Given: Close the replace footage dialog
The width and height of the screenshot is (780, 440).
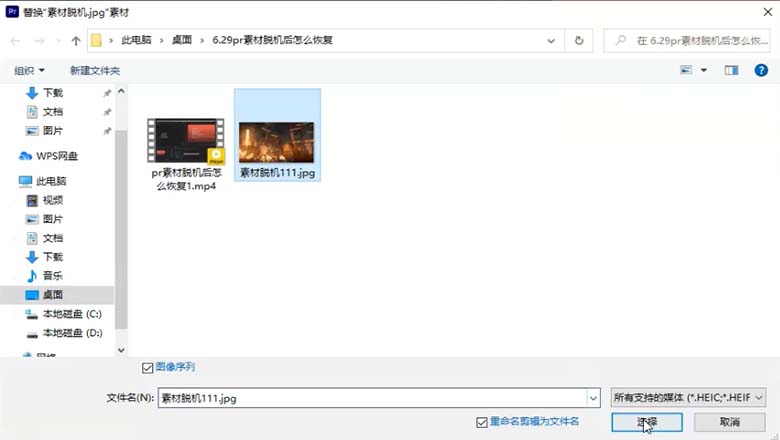Looking at the screenshot, I should (x=768, y=12).
